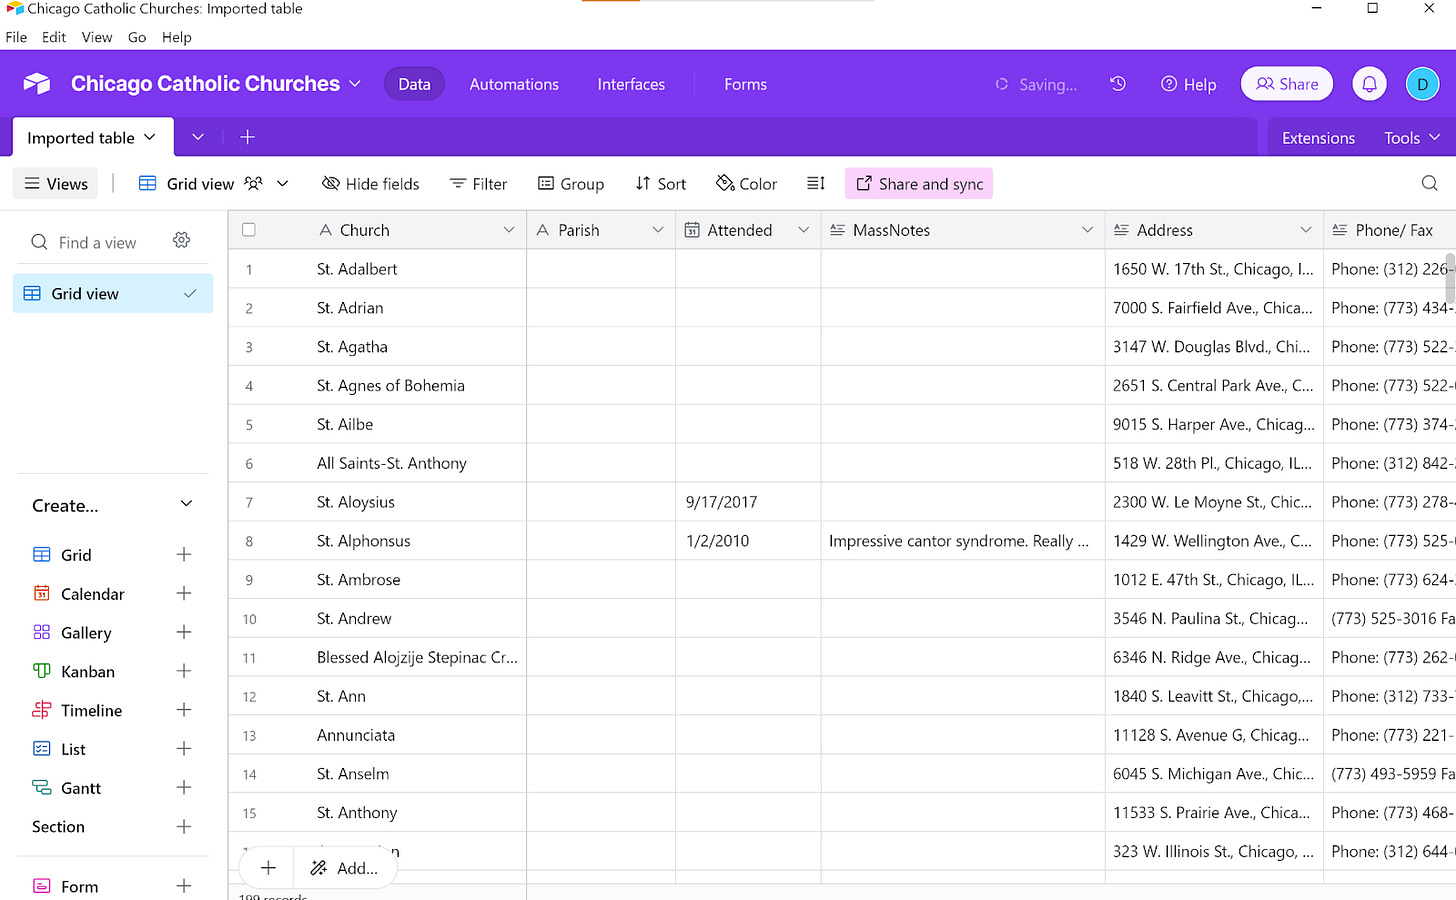Add or import table with plus icon

point(247,137)
